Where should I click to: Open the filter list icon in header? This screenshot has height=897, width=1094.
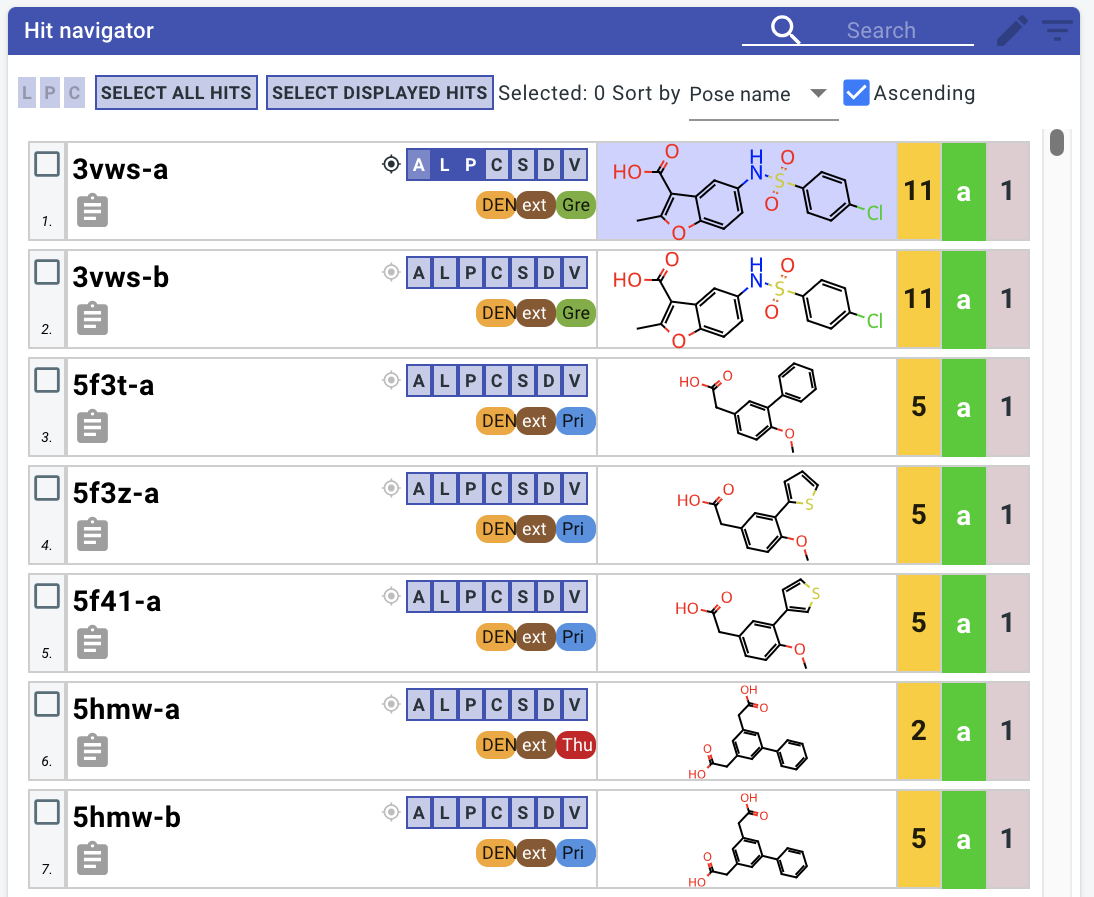coord(1057,31)
